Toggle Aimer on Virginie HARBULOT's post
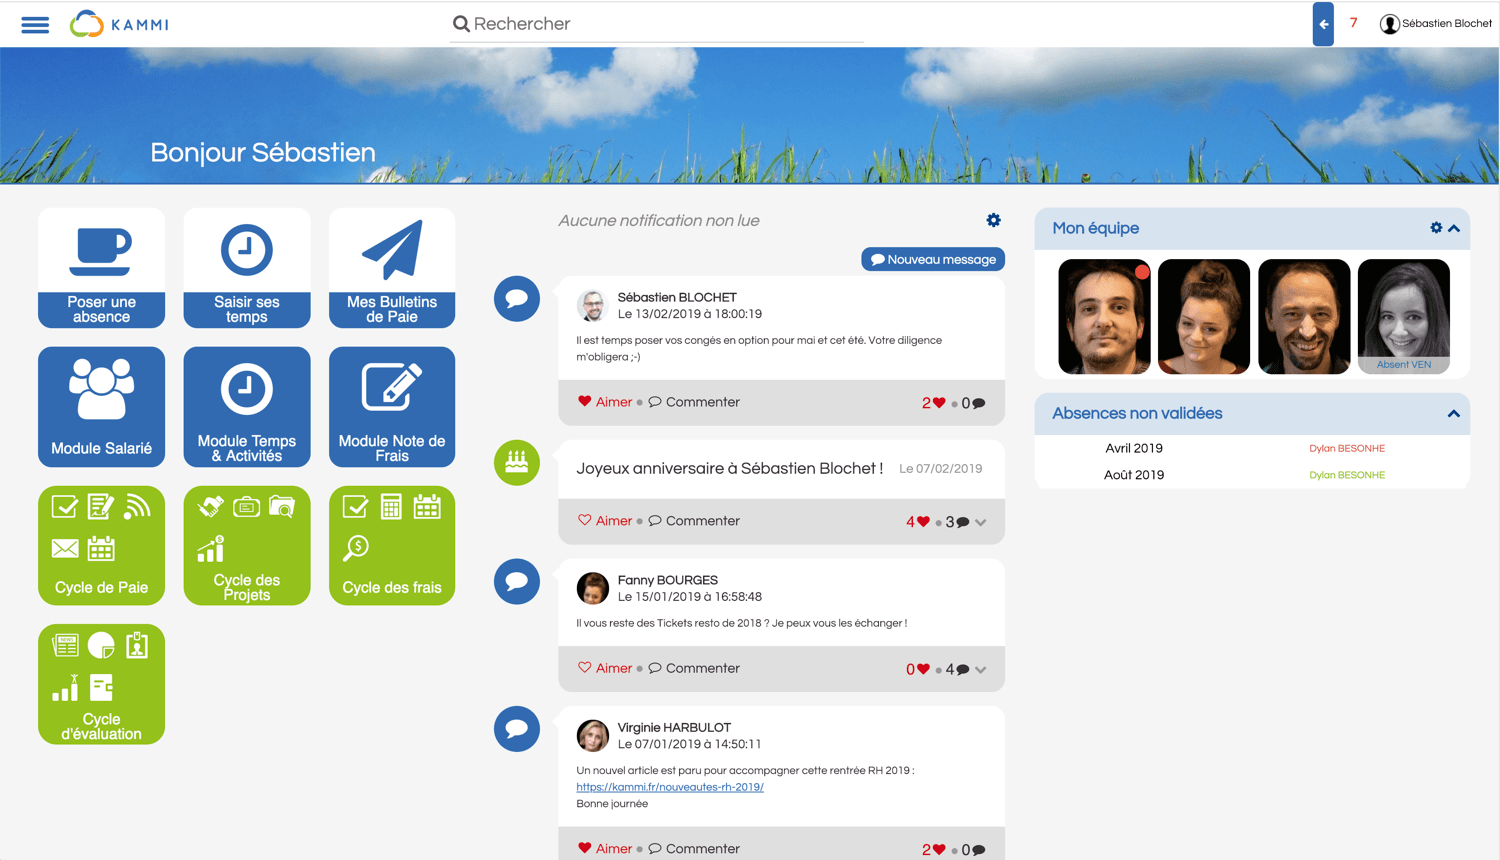 605,849
